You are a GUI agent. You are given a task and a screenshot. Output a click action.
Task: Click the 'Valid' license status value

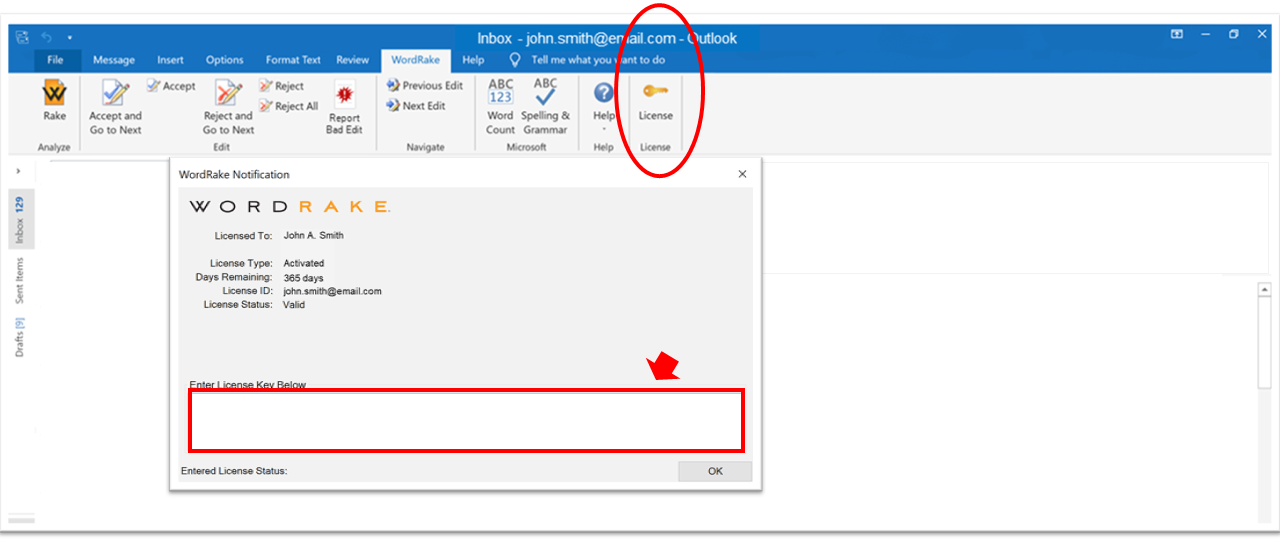[x=294, y=305]
